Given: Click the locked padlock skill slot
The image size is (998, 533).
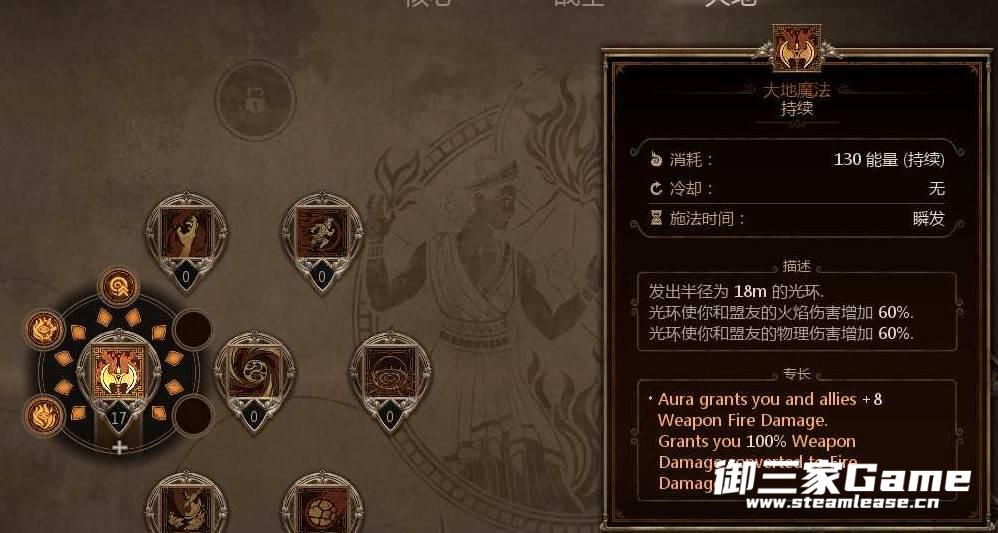Looking at the screenshot, I should coord(255,100).
